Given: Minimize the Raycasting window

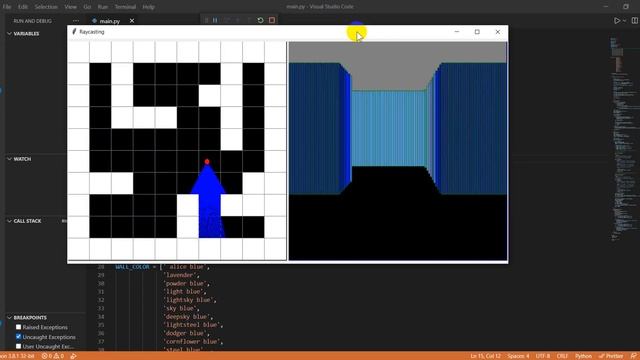Looking at the screenshot, I should [457, 32].
